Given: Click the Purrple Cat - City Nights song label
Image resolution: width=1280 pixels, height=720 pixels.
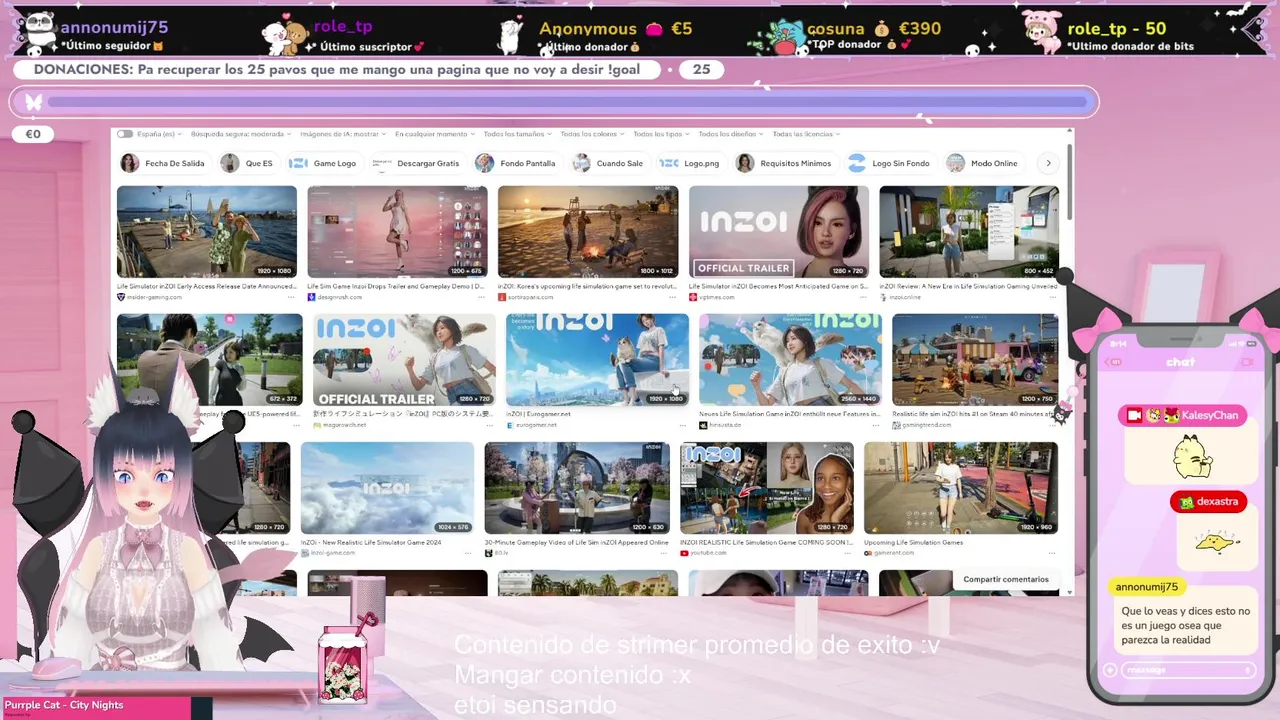Looking at the screenshot, I should coord(64,705).
